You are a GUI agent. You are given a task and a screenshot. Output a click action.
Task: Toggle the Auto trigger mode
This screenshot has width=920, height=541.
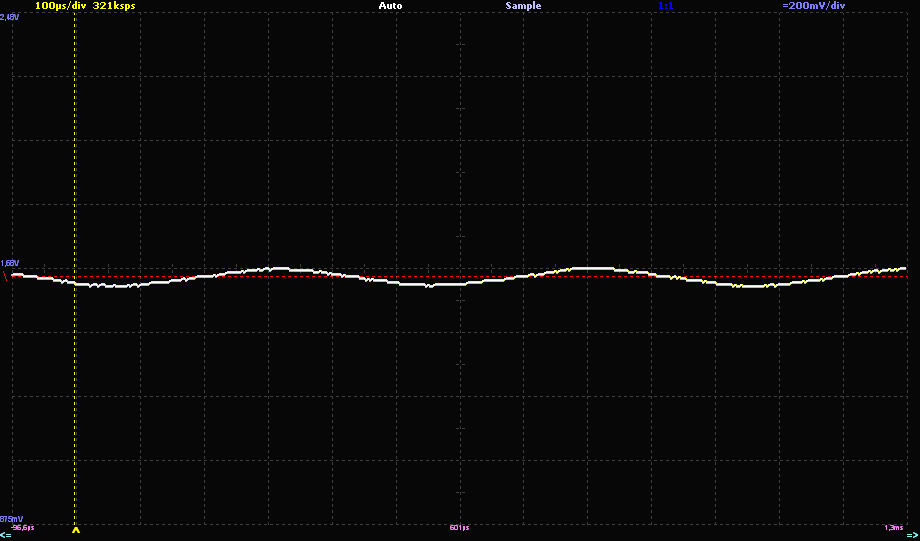pos(391,6)
